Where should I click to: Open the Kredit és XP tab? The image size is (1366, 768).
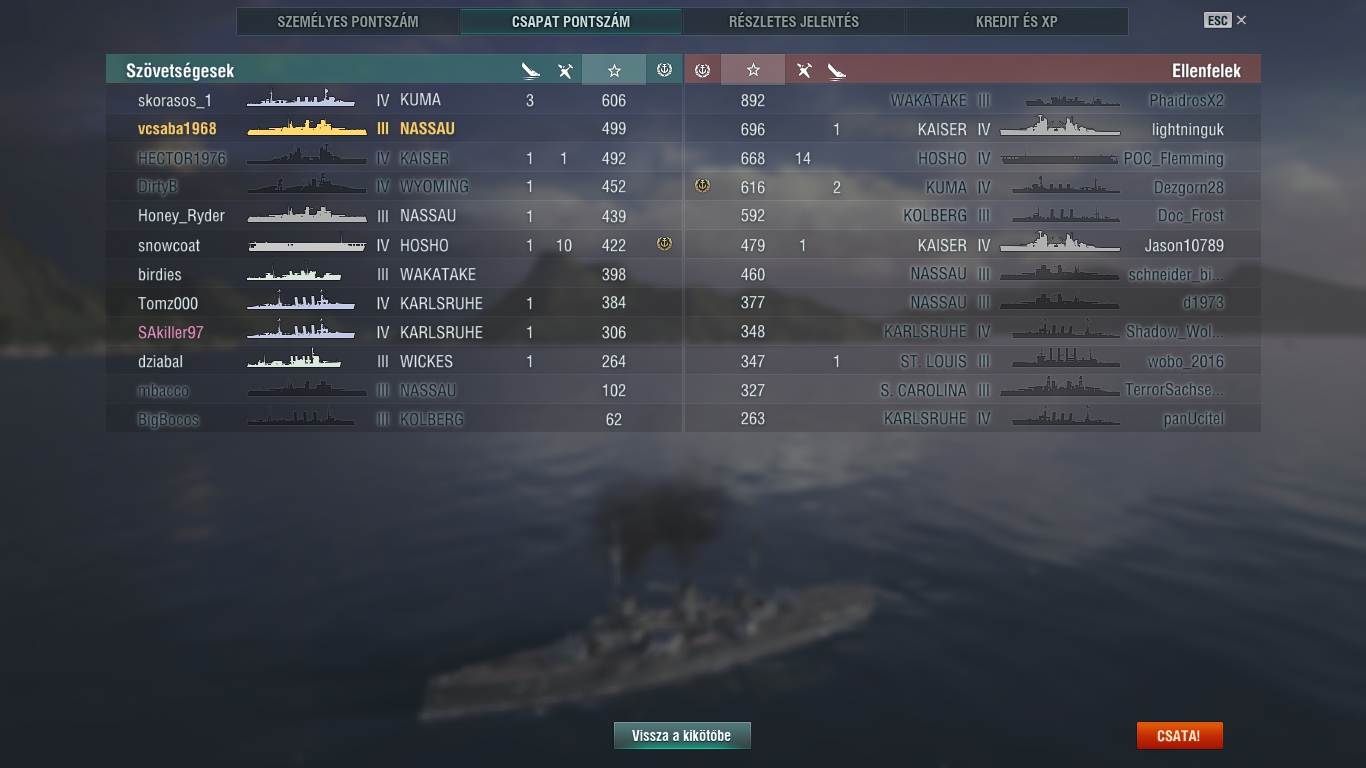[1016, 21]
